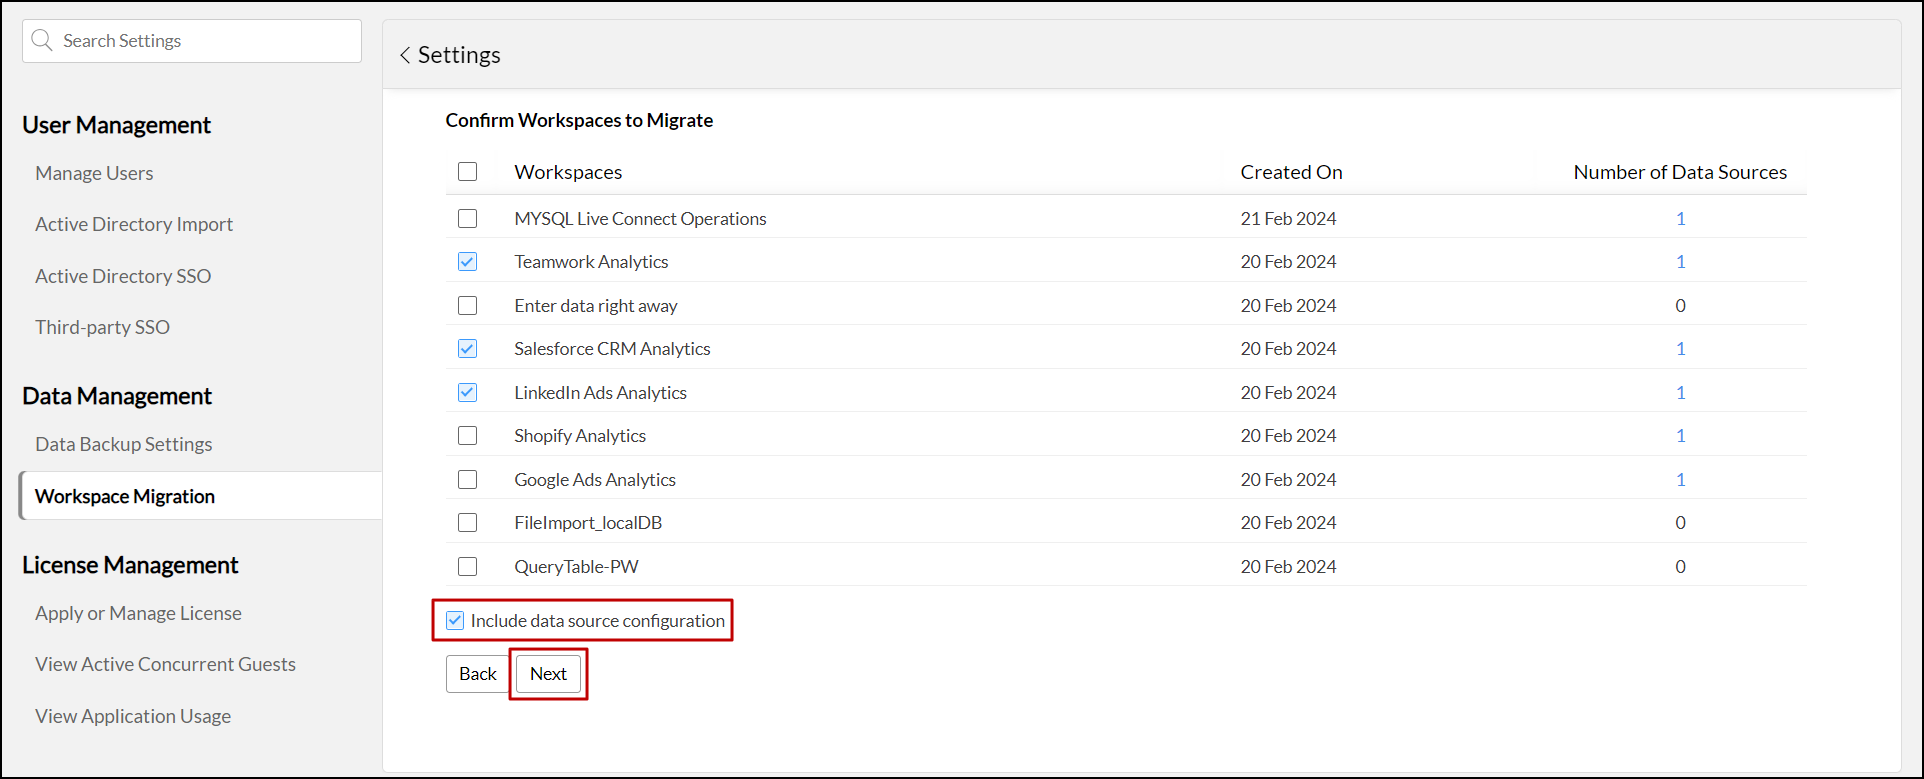Open Apply or Manage License
This screenshot has height=779, width=1924.
[138, 613]
